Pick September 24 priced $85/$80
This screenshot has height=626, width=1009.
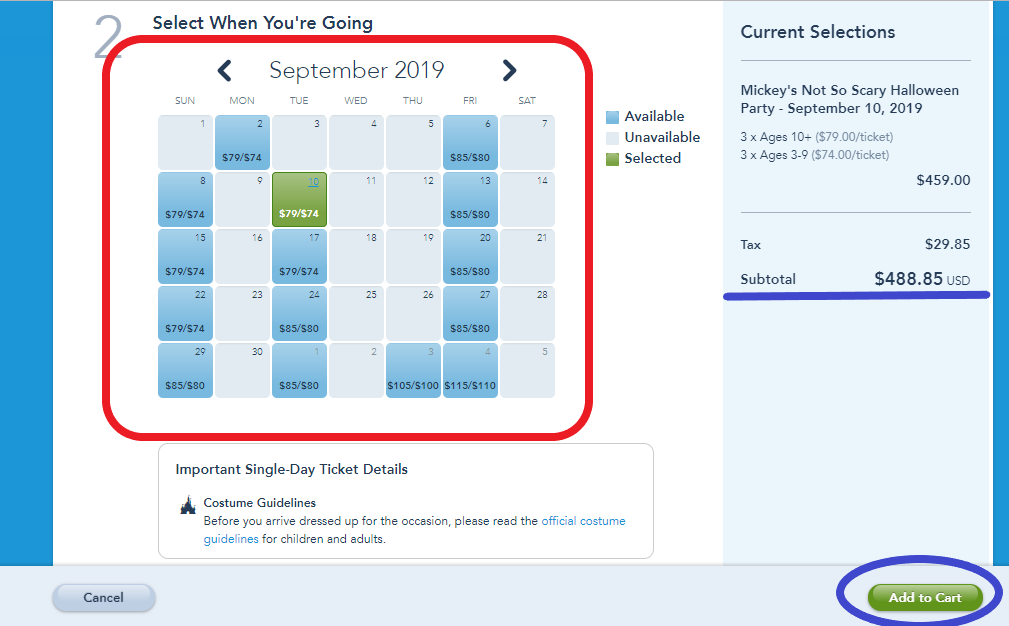coord(299,313)
